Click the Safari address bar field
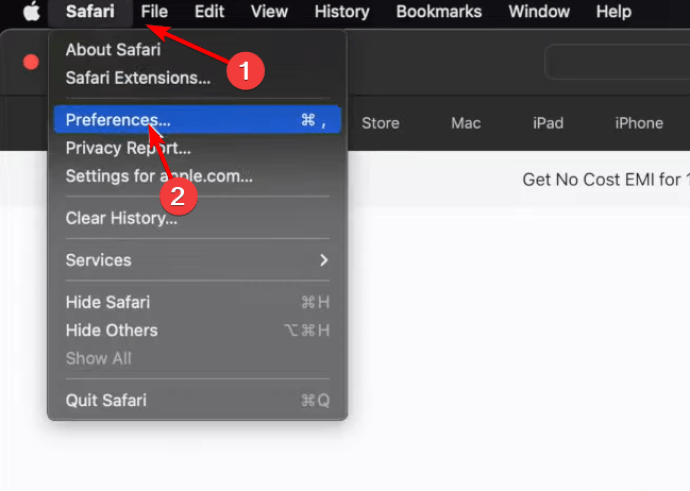The height and width of the screenshot is (491, 690). tap(617, 62)
